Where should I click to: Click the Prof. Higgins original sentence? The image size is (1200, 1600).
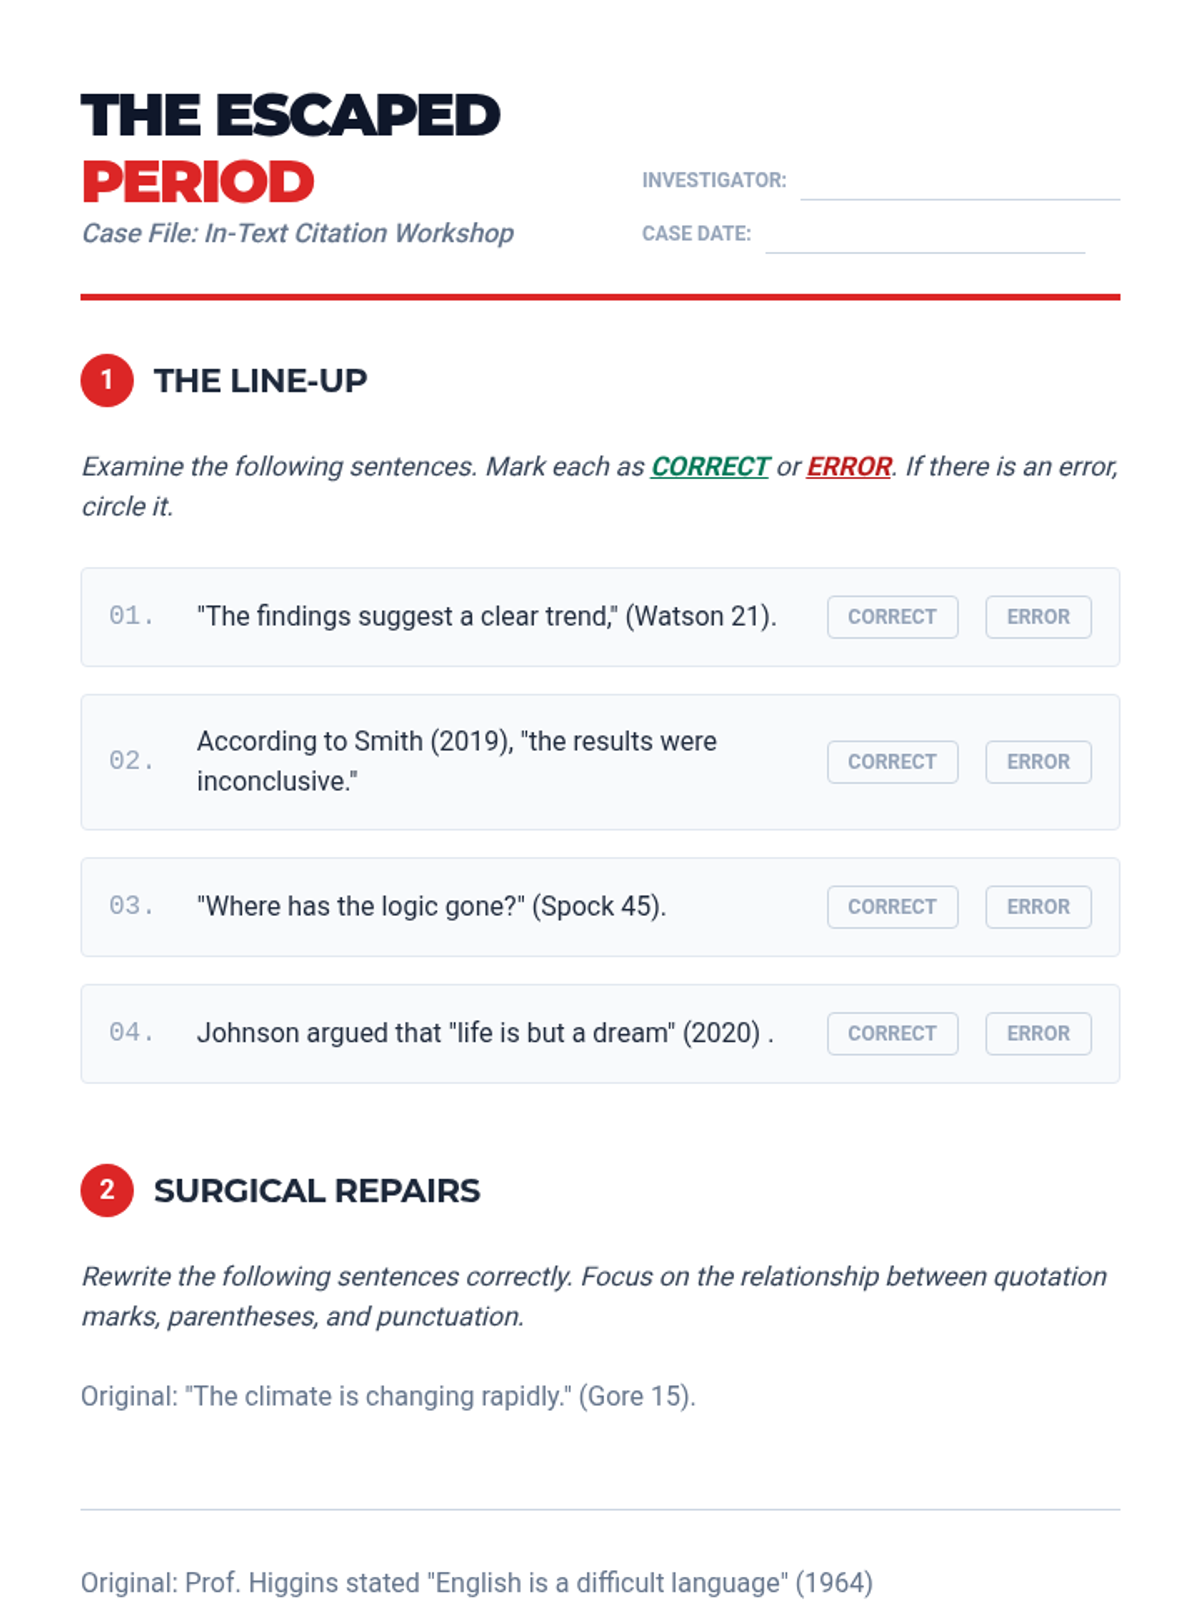click(477, 1583)
